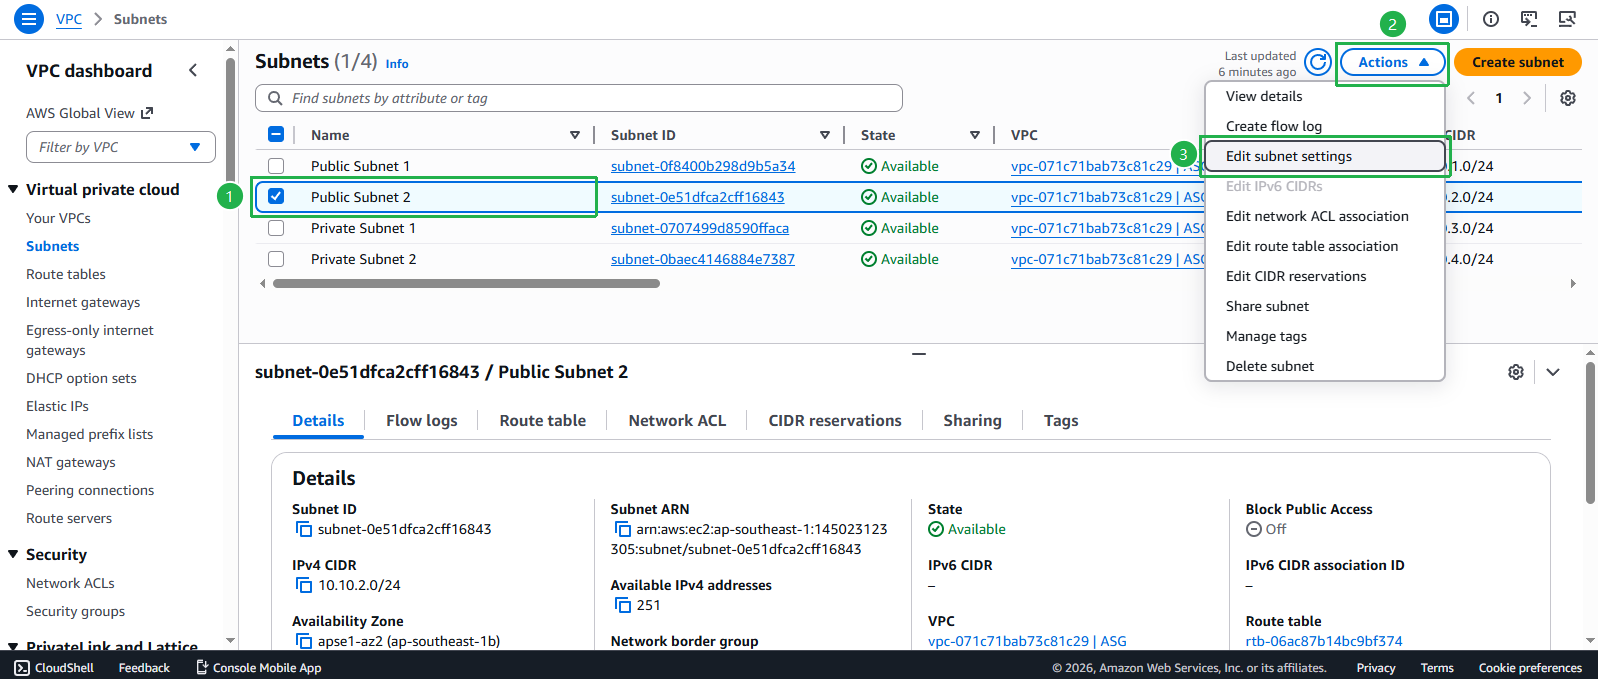Screen dimensions: 1598x679
Task: Copy the Subnet ARN
Action: tap(622, 530)
